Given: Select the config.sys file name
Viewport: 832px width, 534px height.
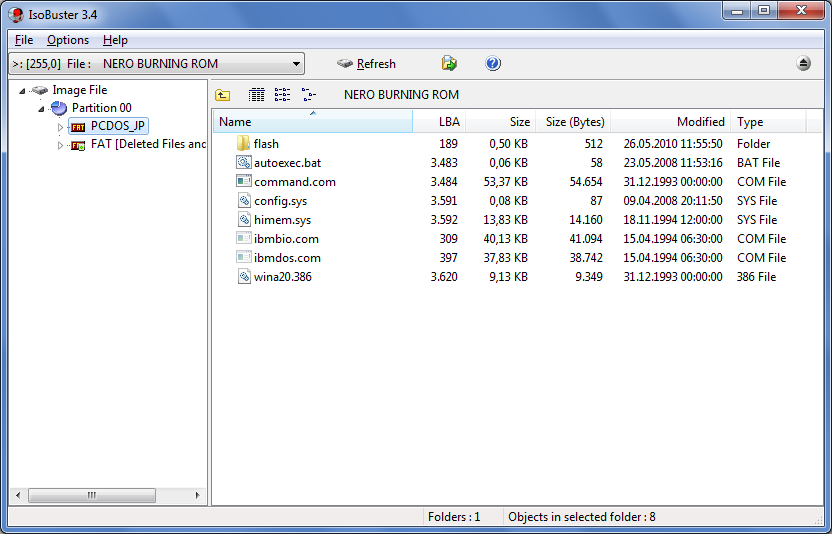Looking at the screenshot, I should pyautogui.click(x=280, y=201).
